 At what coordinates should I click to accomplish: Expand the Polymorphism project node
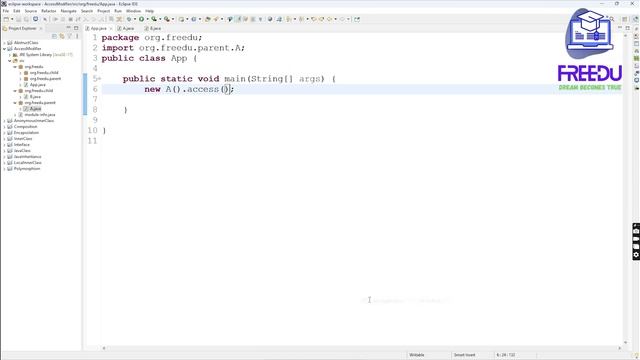4,169
